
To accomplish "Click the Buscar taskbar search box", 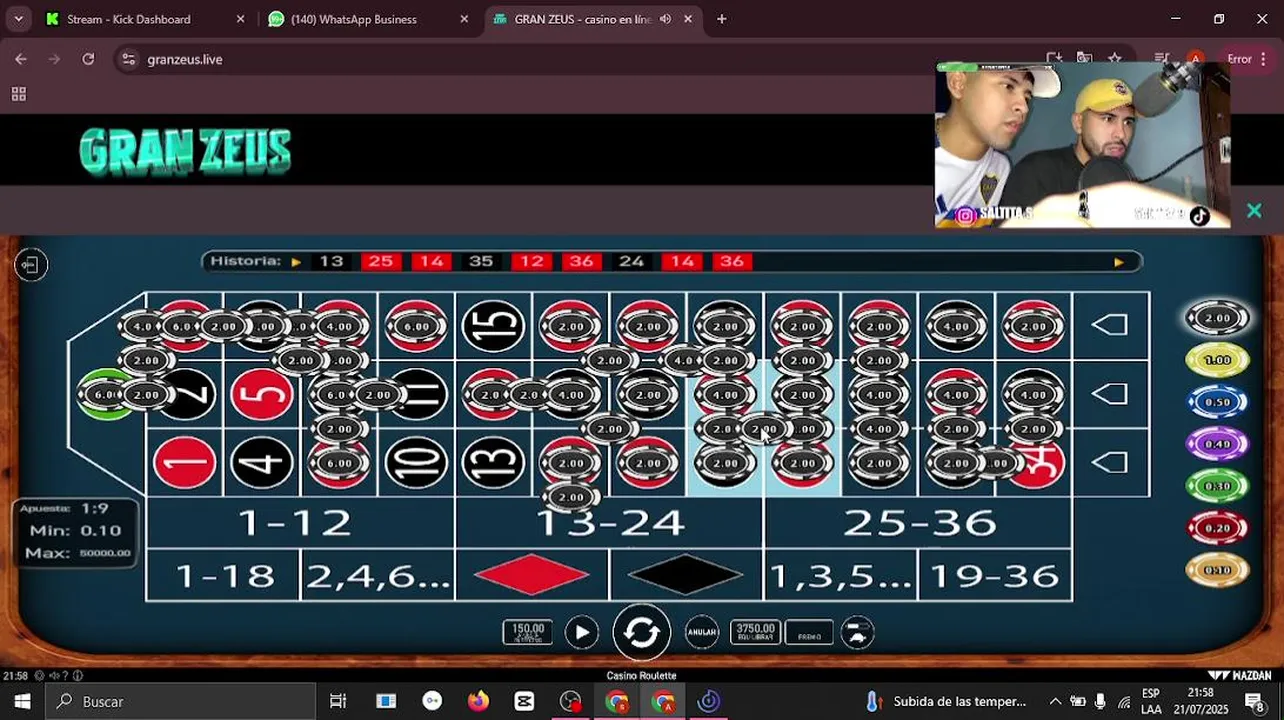I will click(182, 701).
